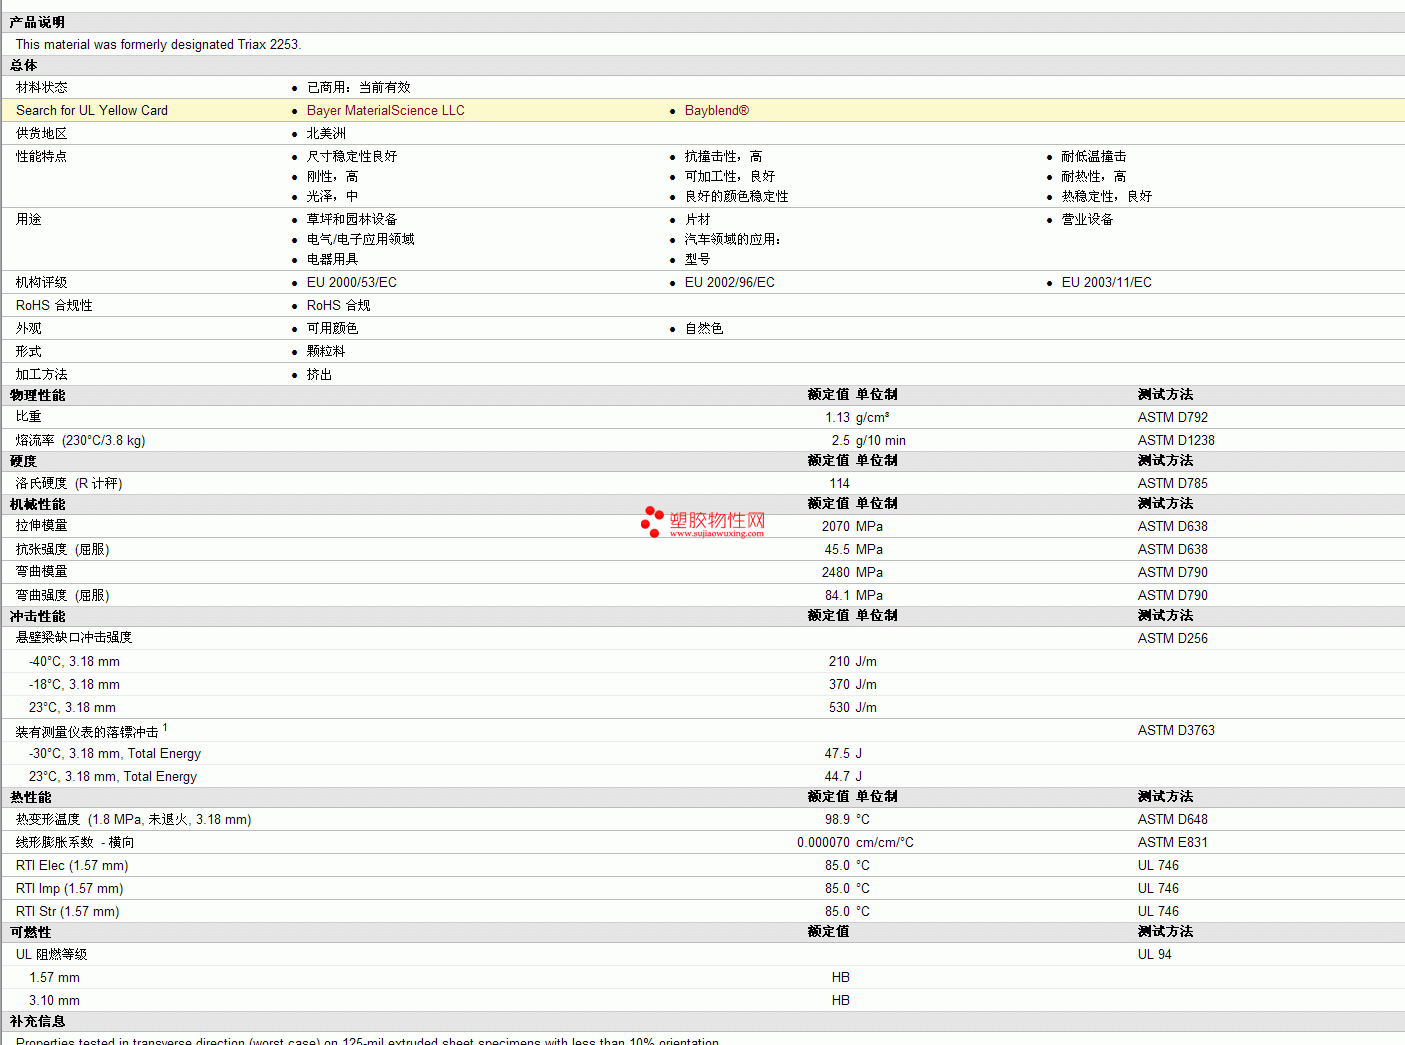Viewport: 1405px width, 1045px height.
Task: Select the 2.5 melt flow rate value
Action: 840,440
